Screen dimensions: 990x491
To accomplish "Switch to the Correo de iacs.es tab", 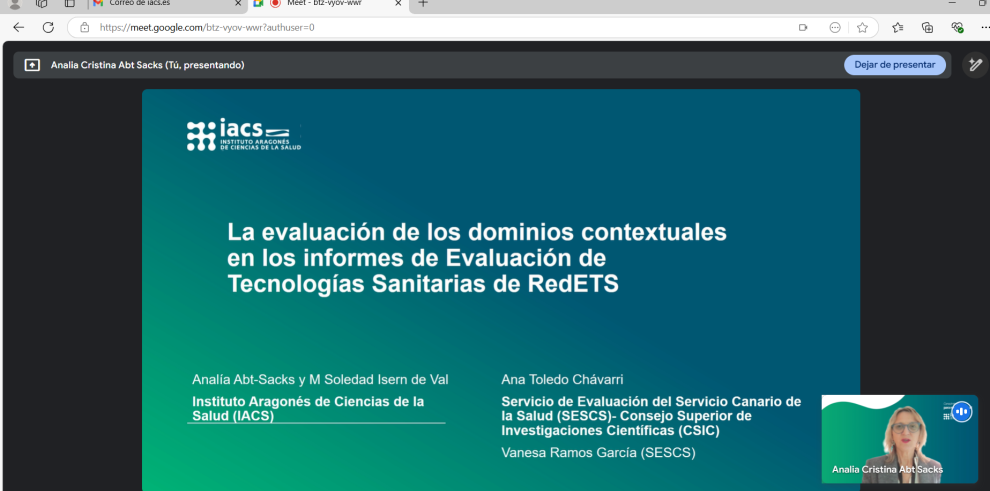I will click(160, 4).
